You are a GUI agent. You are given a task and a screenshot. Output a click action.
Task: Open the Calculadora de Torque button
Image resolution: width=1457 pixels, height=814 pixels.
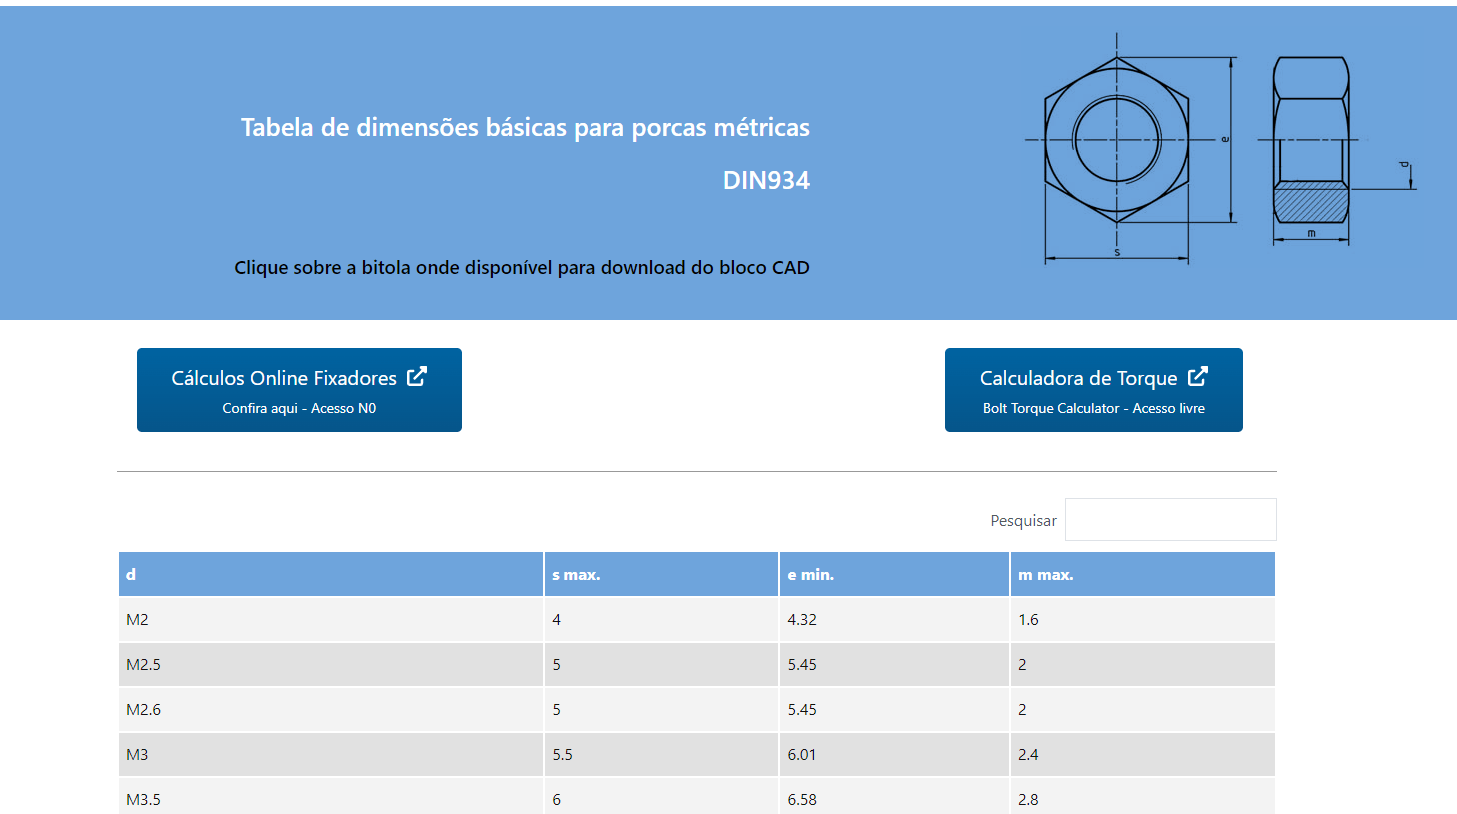tap(1093, 390)
